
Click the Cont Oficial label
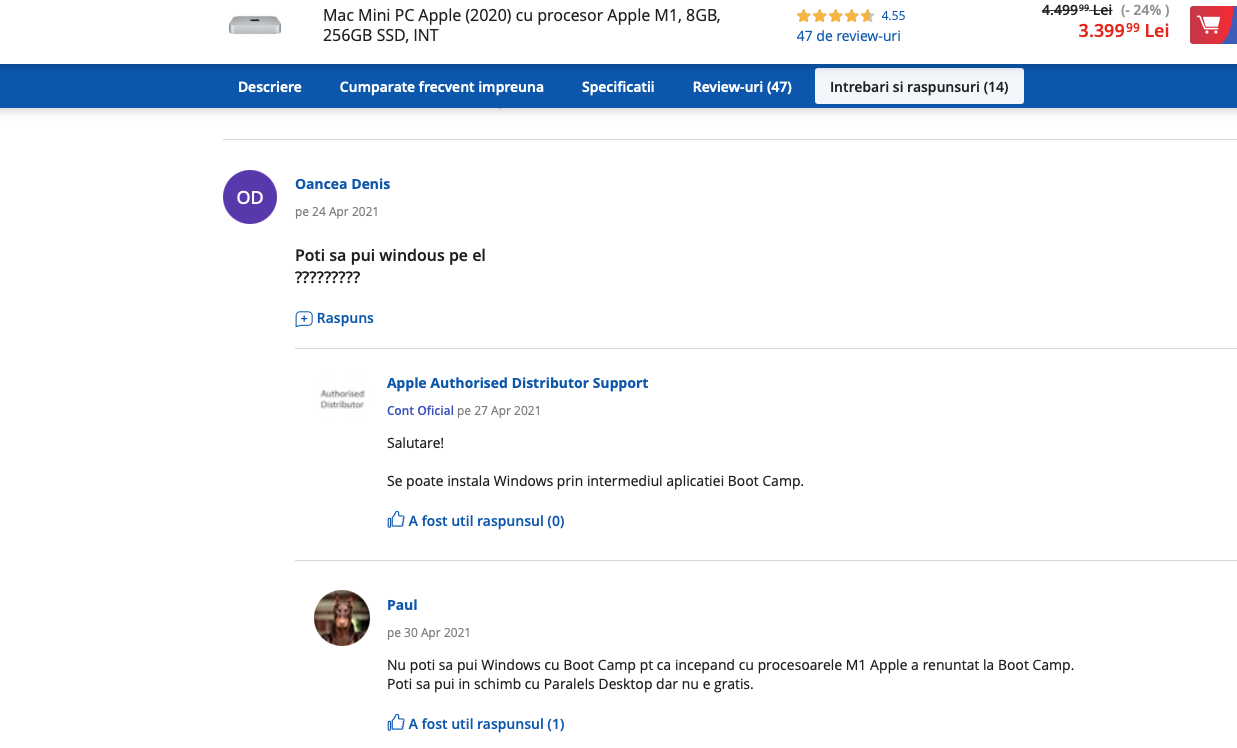pyautogui.click(x=420, y=411)
